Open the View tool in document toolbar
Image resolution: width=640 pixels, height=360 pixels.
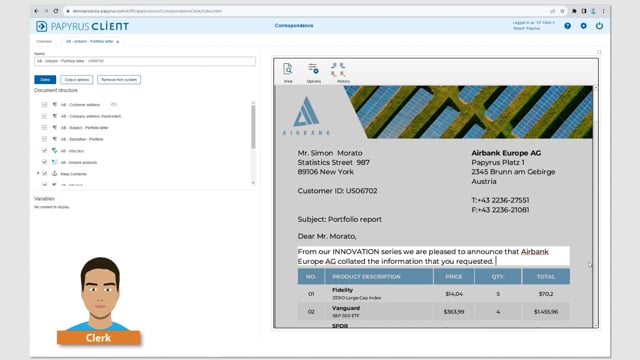pyautogui.click(x=288, y=73)
